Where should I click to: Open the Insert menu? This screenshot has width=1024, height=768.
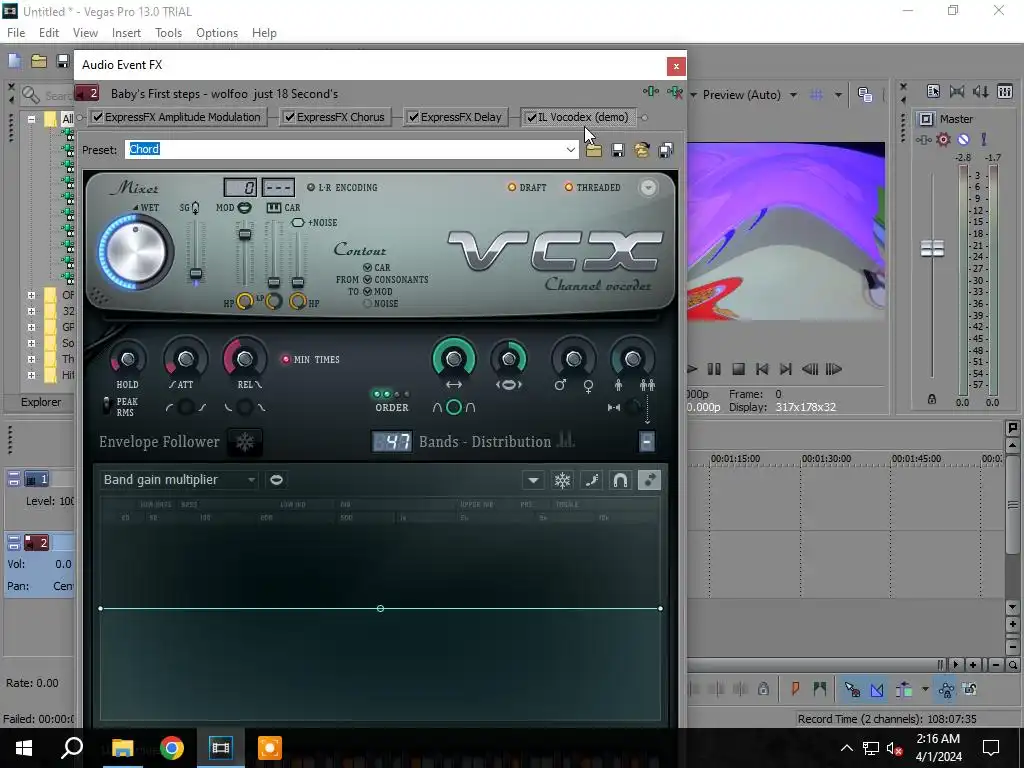click(126, 33)
